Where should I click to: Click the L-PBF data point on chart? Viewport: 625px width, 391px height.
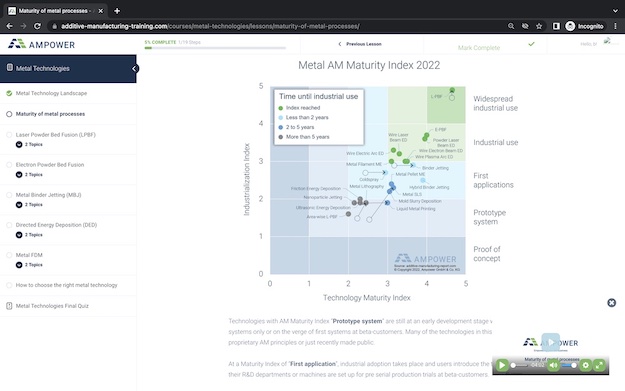point(452,90)
